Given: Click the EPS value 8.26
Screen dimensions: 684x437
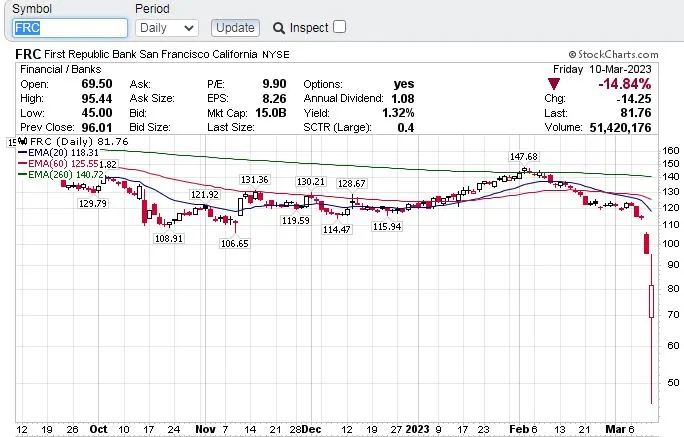Looking at the screenshot, I should tap(274, 99).
